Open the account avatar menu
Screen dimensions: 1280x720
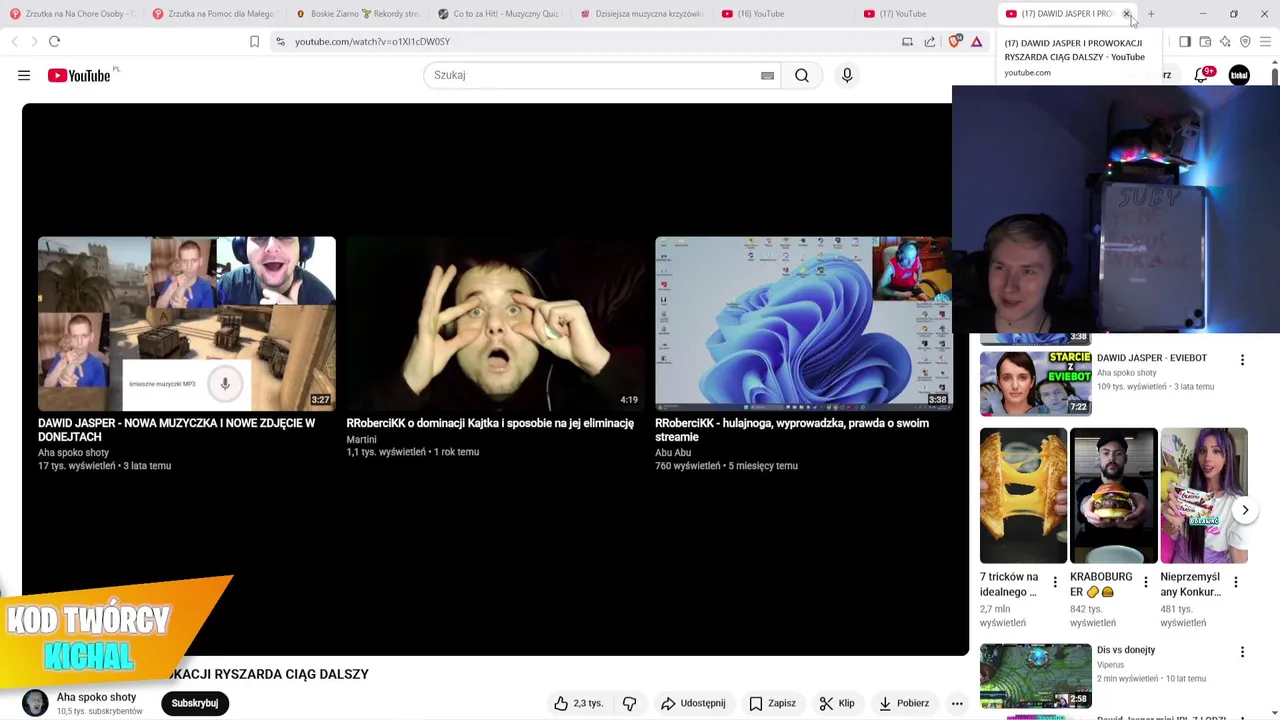1239,75
